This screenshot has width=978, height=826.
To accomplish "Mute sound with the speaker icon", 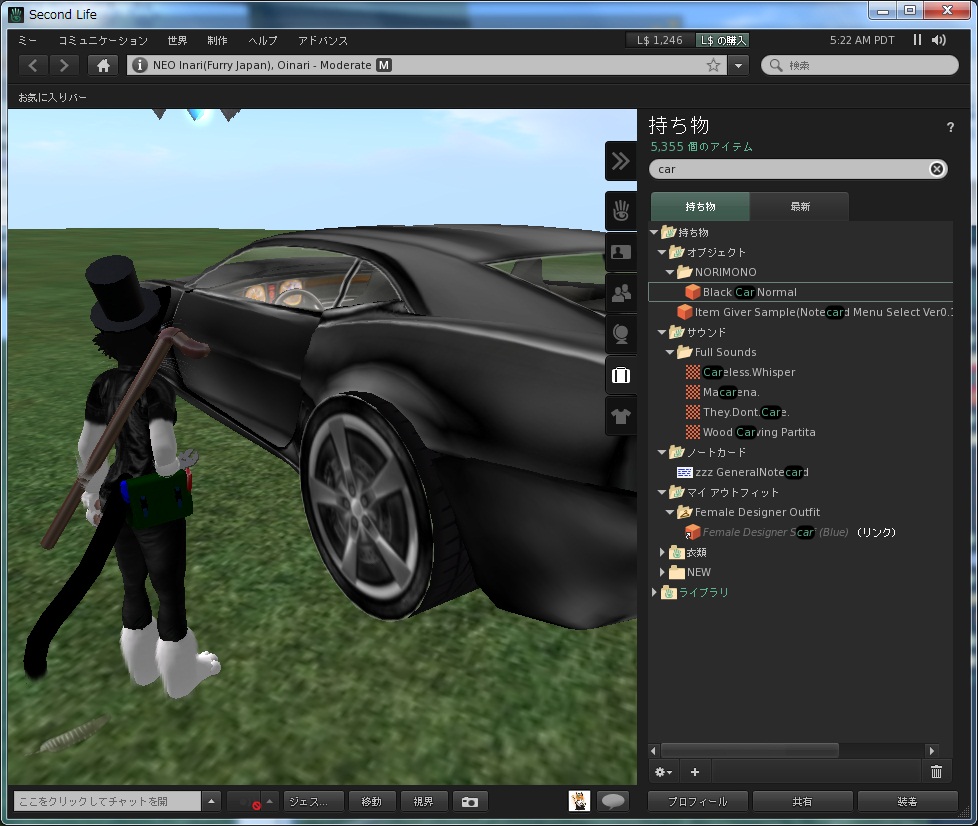I will click(939, 40).
